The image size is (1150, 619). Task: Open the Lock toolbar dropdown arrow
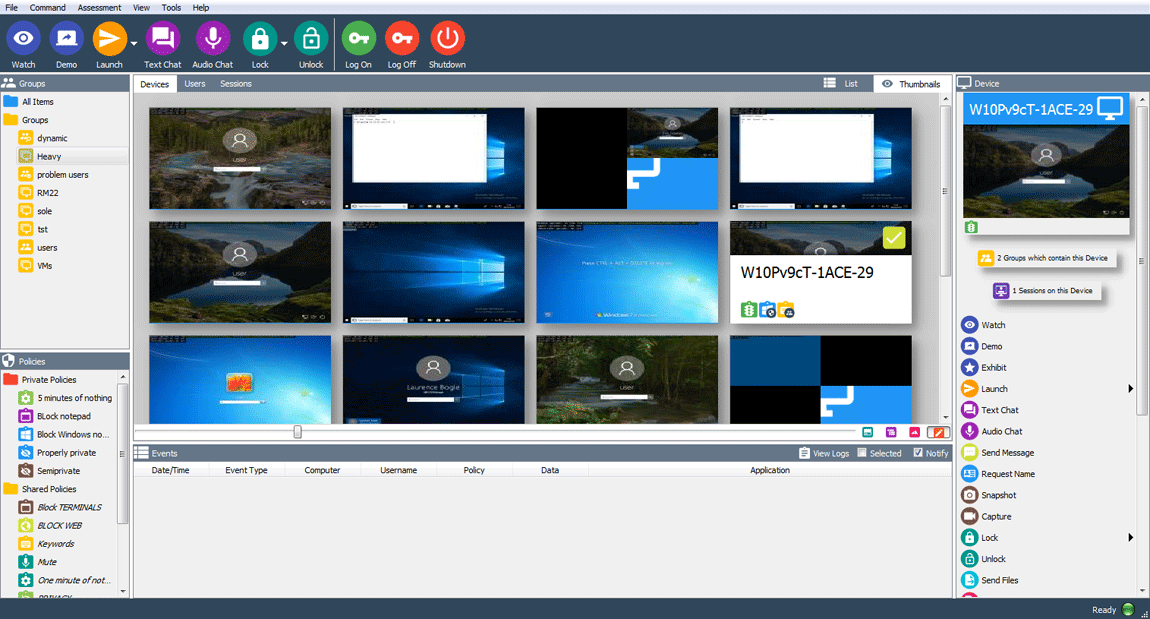coord(284,43)
